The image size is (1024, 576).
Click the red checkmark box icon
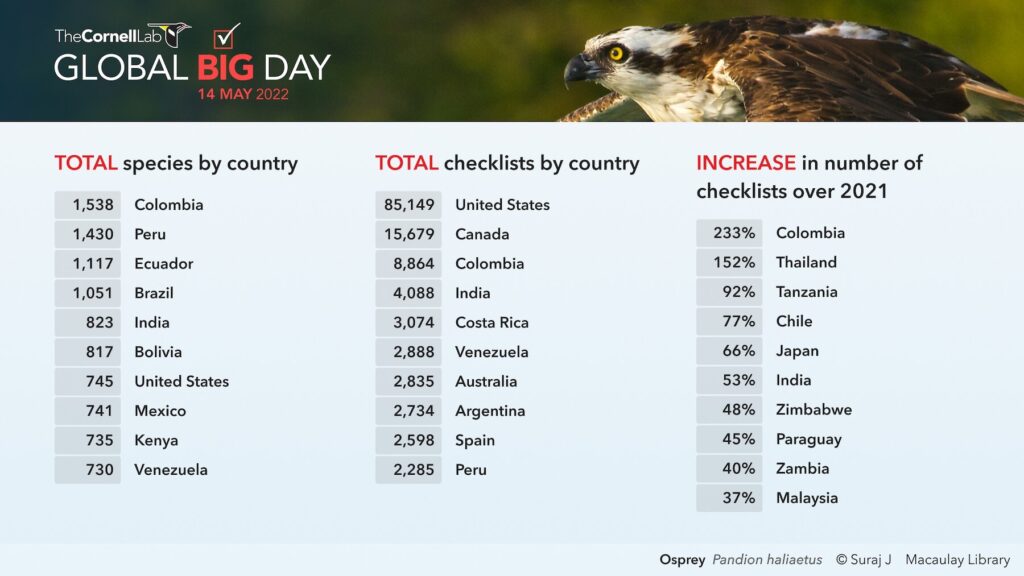pos(227,37)
